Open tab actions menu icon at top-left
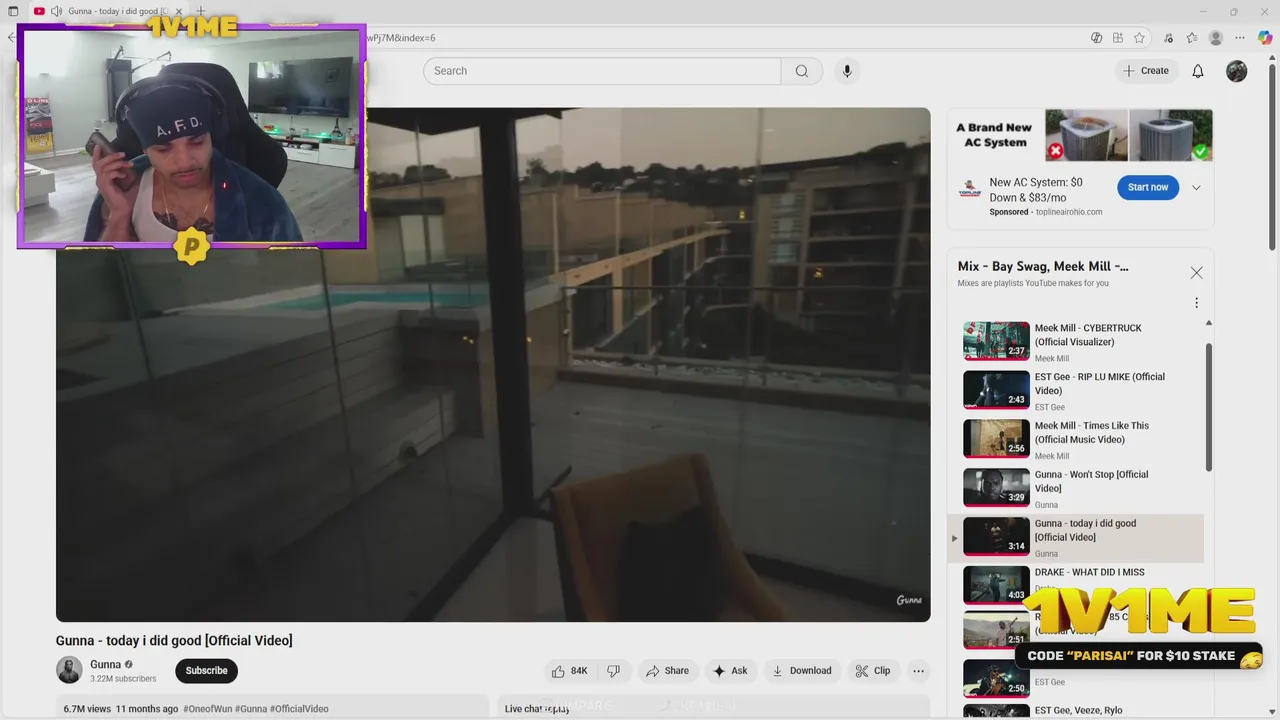Viewport: 1280px width, 720px height. tap(13, 11)
